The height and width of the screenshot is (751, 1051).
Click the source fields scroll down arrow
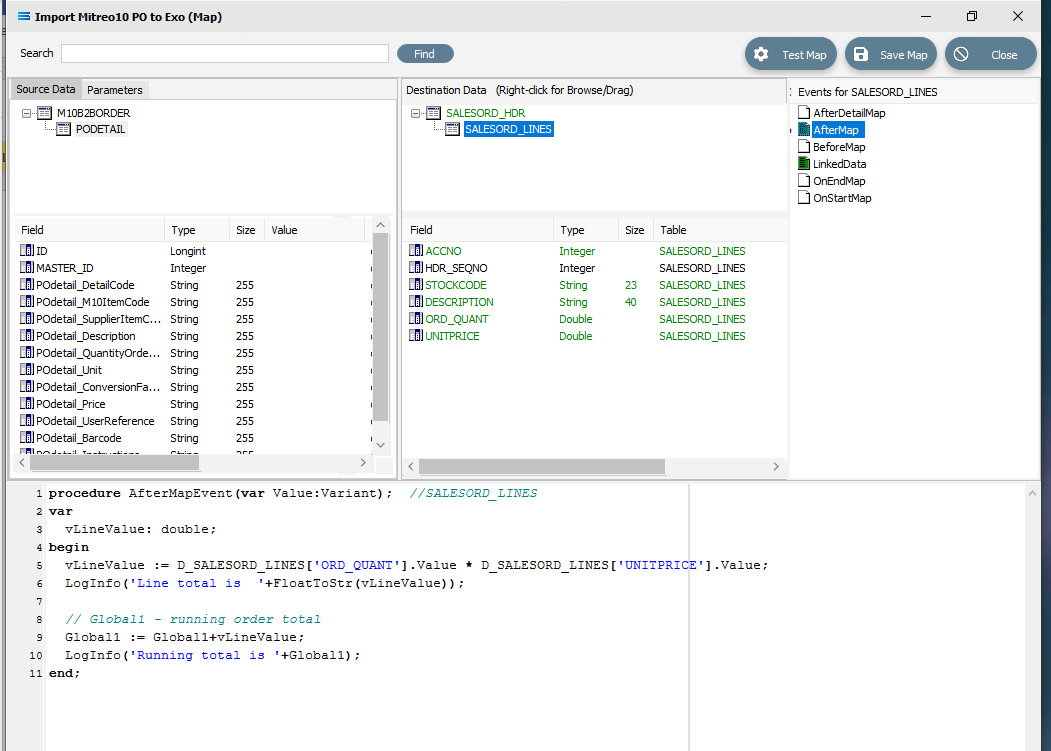pyautogui.click(x=380, y=445)
